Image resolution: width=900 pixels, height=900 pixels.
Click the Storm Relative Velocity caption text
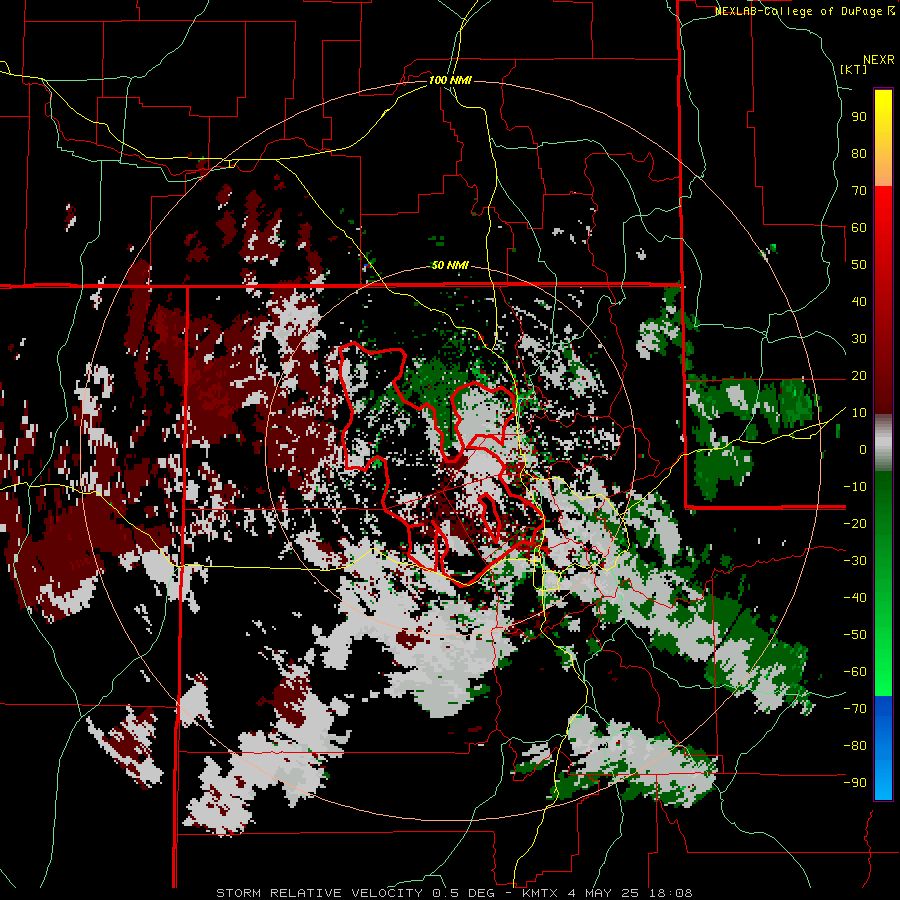pyautogui.click(x=454, y=893)
